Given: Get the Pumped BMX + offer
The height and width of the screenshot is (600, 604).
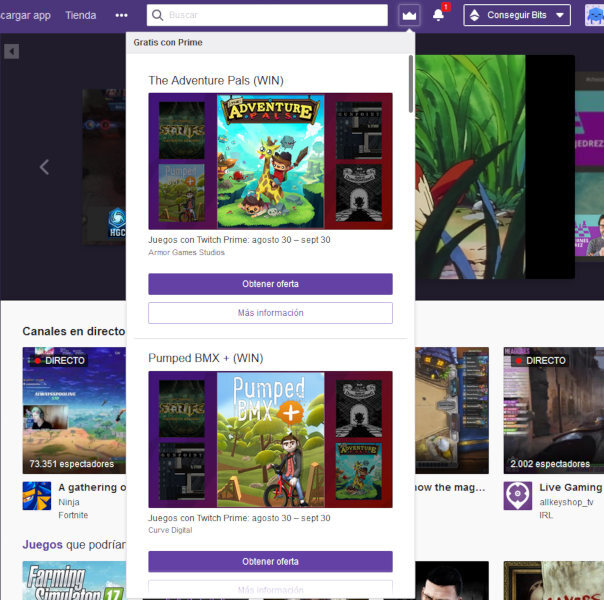Looking at the screenshot, I should [x=270, y=562].
